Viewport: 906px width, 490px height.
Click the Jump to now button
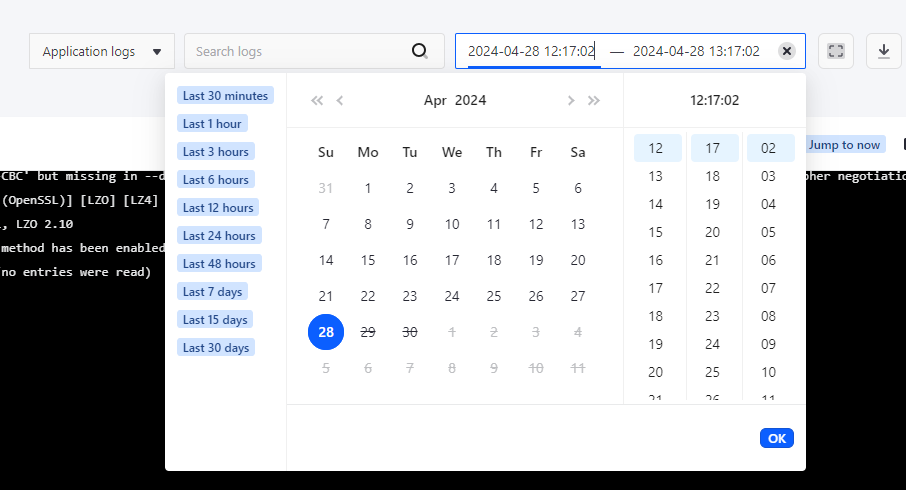tap(844, 145)
